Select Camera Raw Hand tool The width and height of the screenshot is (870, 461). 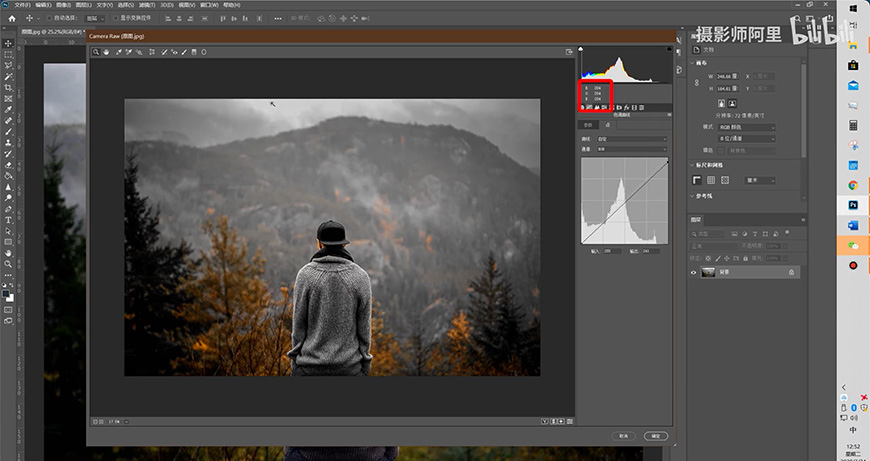(105, 52)
